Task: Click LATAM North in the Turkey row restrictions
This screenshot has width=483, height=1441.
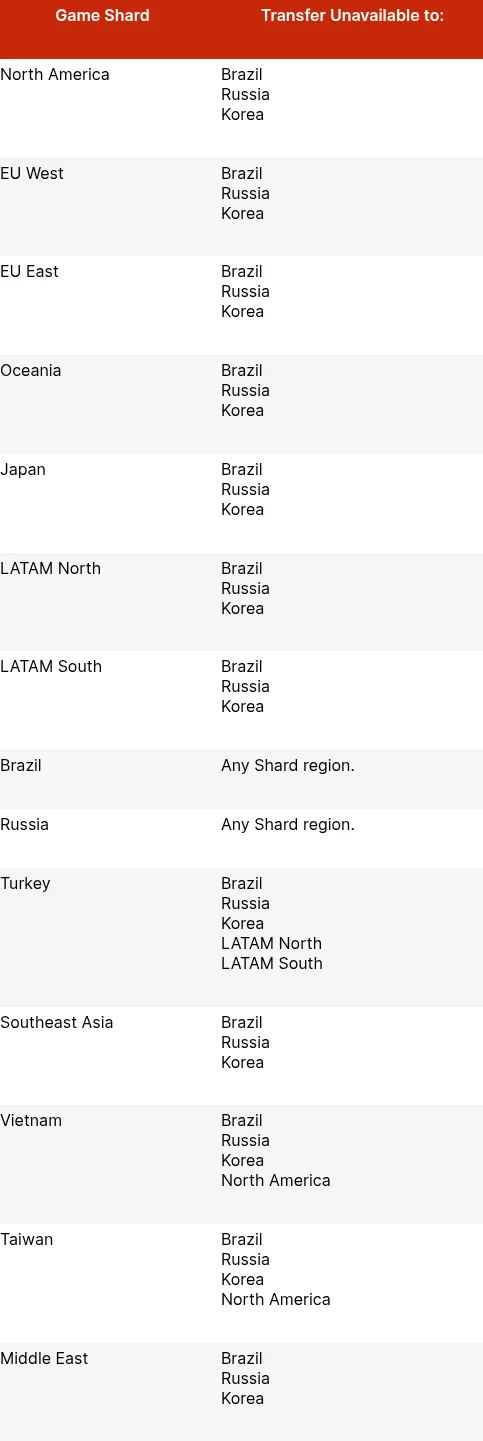Action: (x=272, y=944)
